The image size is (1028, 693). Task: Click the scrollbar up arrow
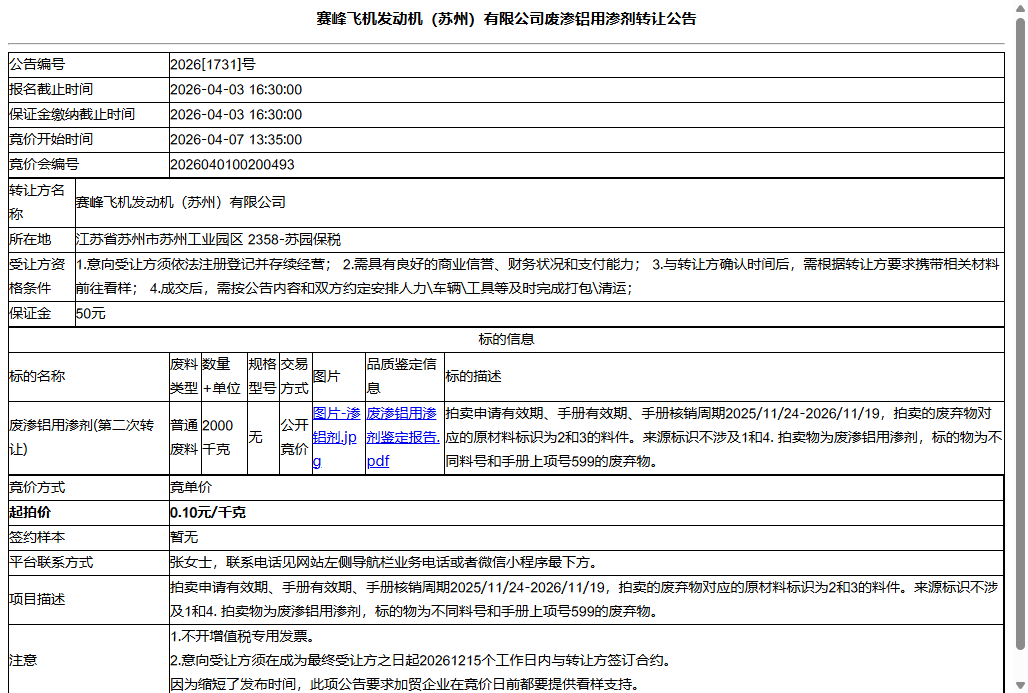(x=1020, y=9)
